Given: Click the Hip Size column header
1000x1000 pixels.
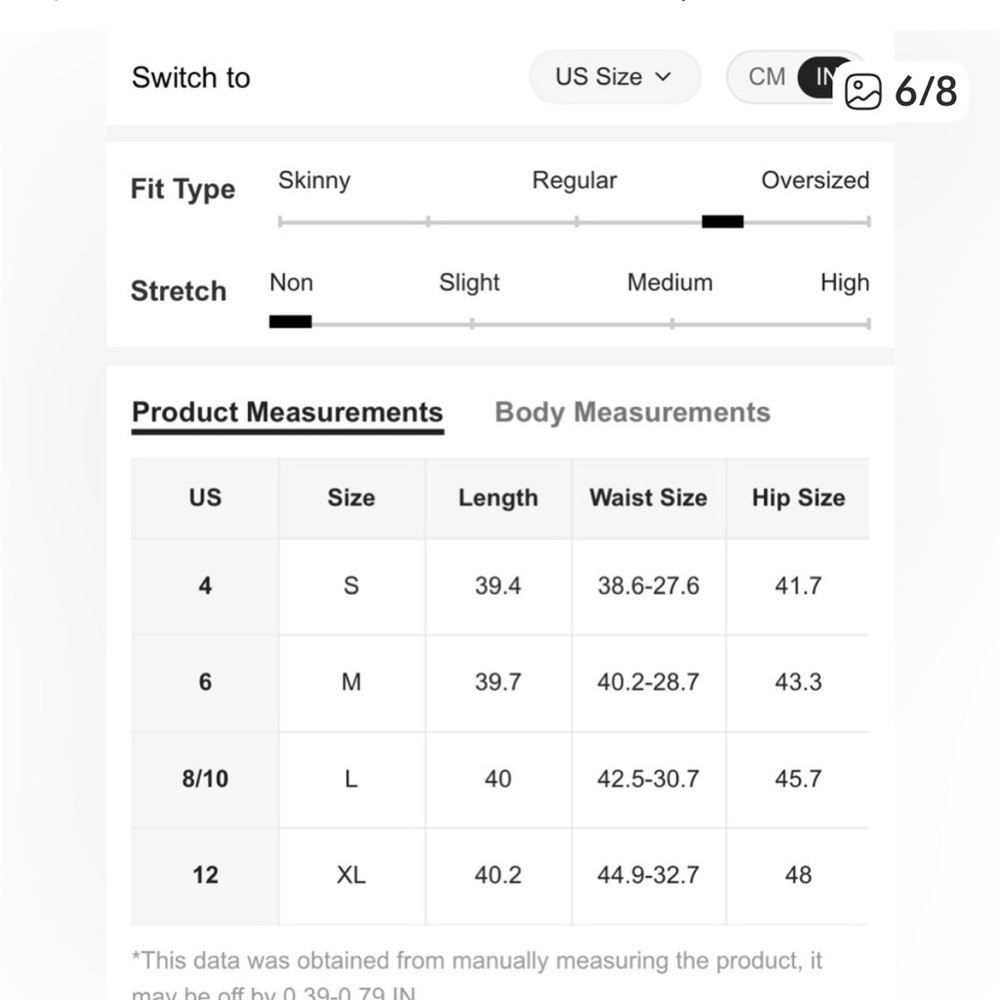Looking at the screenshot, I should [x=798, y=498].
